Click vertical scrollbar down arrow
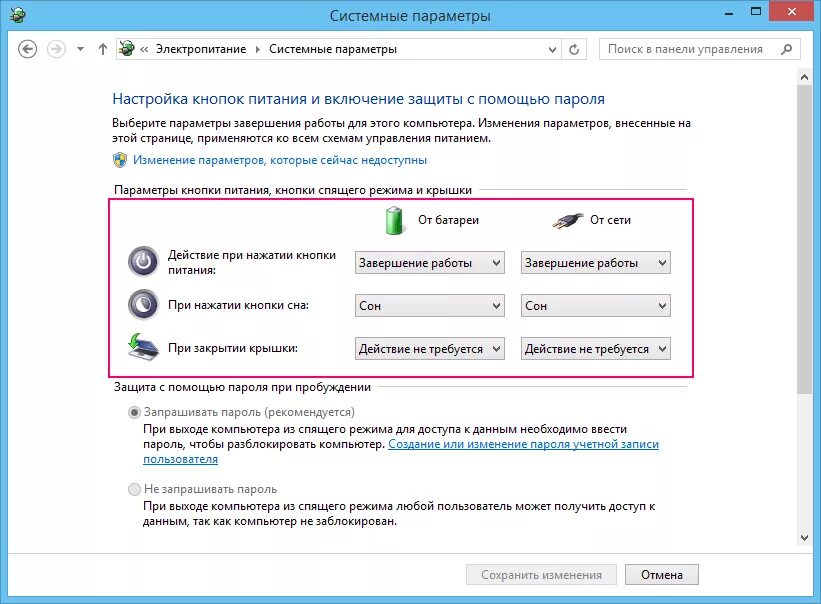Viewport: 821px width, 604px height. click(x=805, y=538)
